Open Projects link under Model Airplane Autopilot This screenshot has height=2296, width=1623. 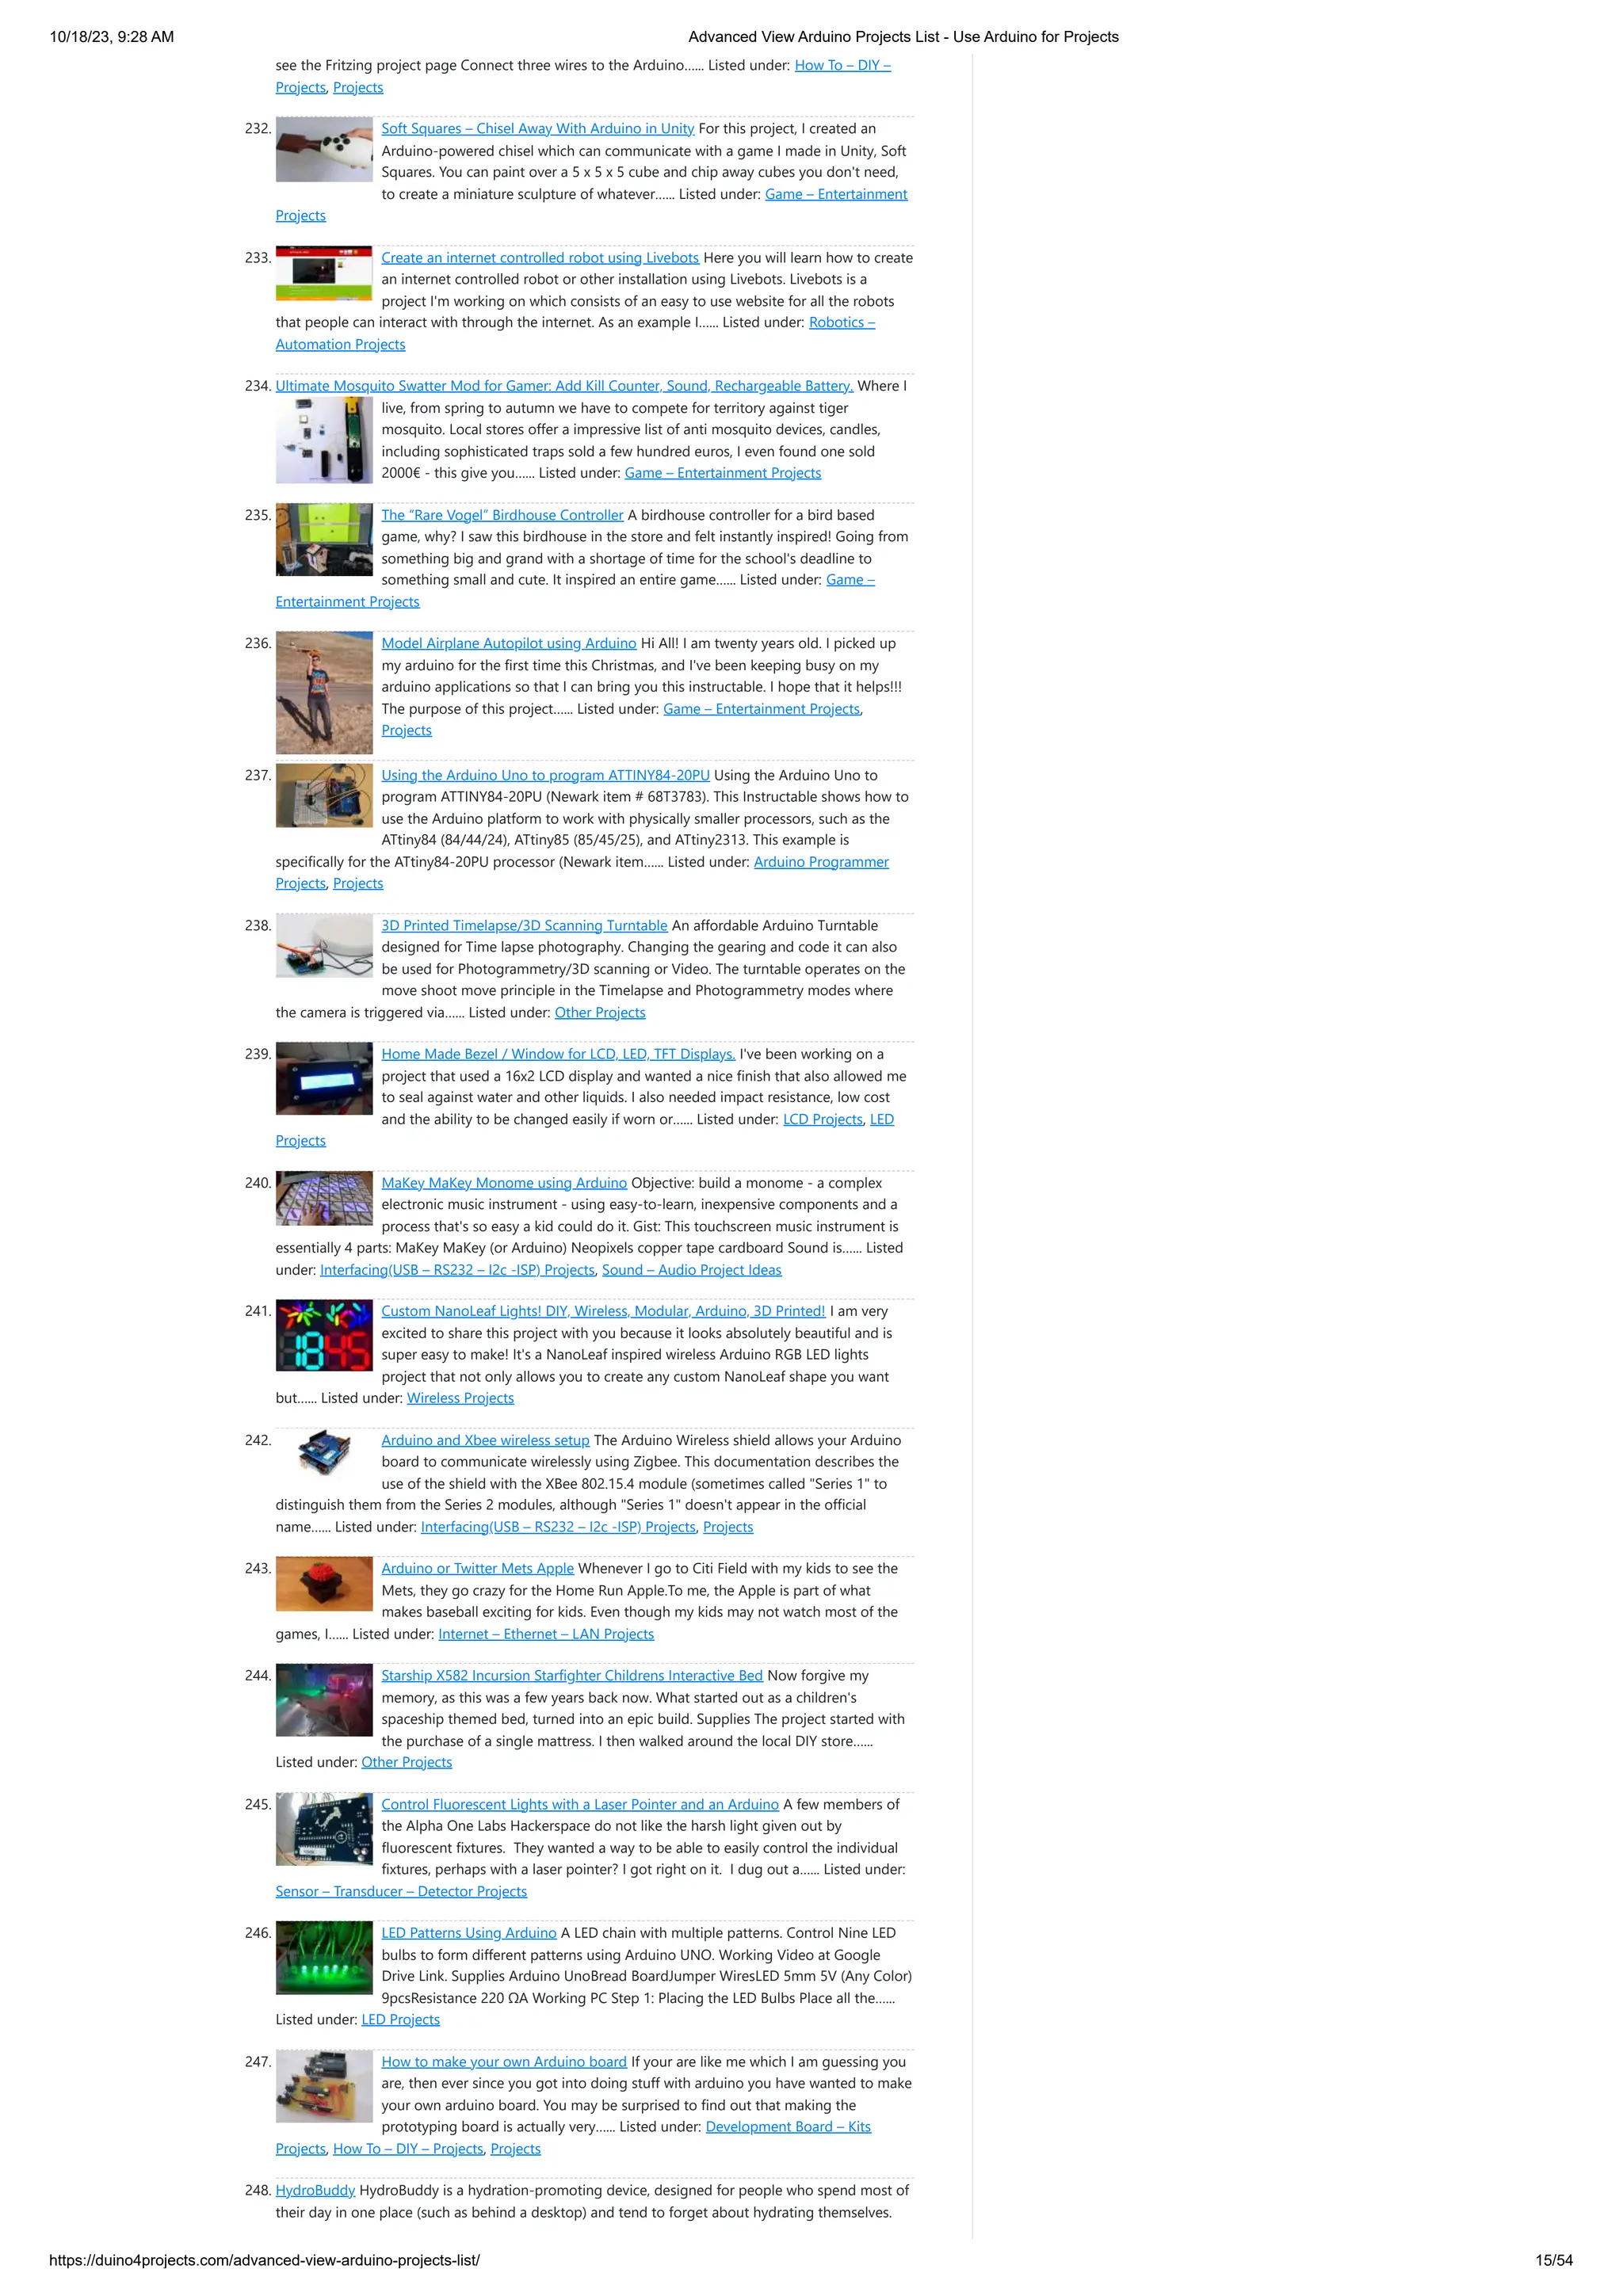click(406, 731)
